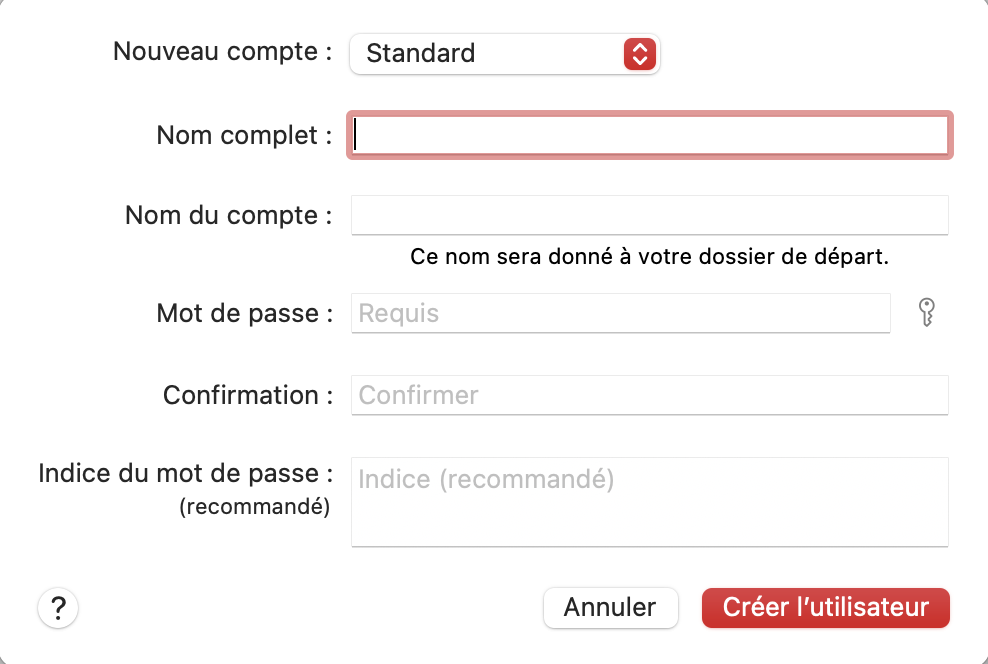Click the help question mark button
The height and width of the screenshot is (664, 988).
(58, 607)
